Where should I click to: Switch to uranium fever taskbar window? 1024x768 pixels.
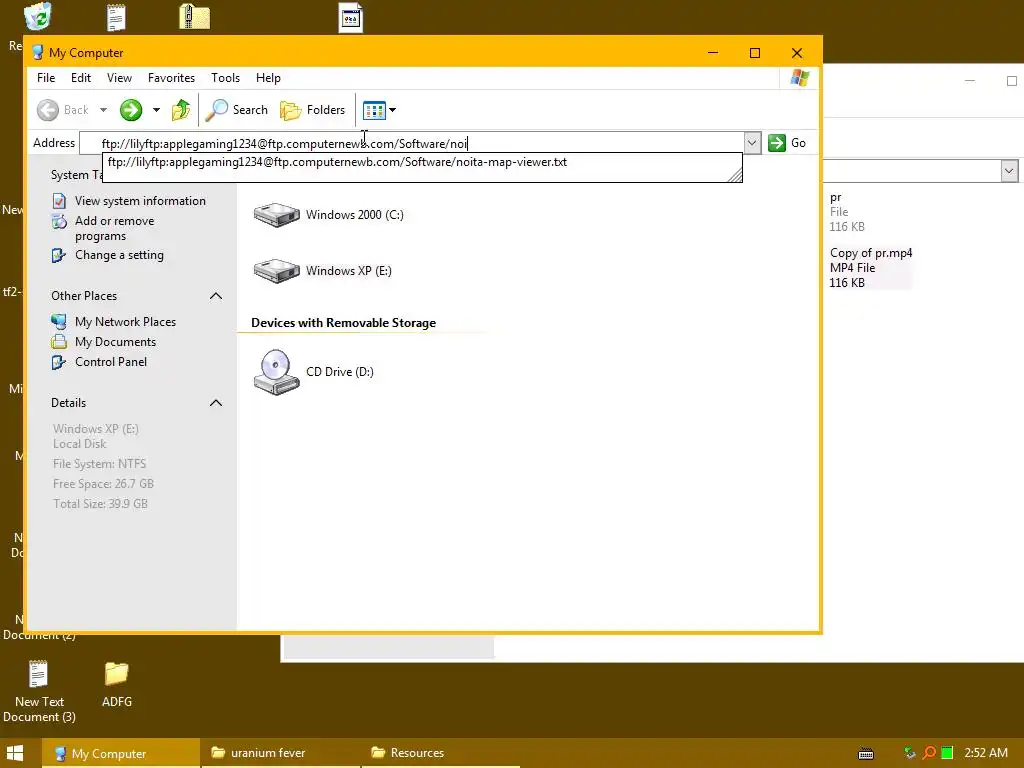(280, 753)
